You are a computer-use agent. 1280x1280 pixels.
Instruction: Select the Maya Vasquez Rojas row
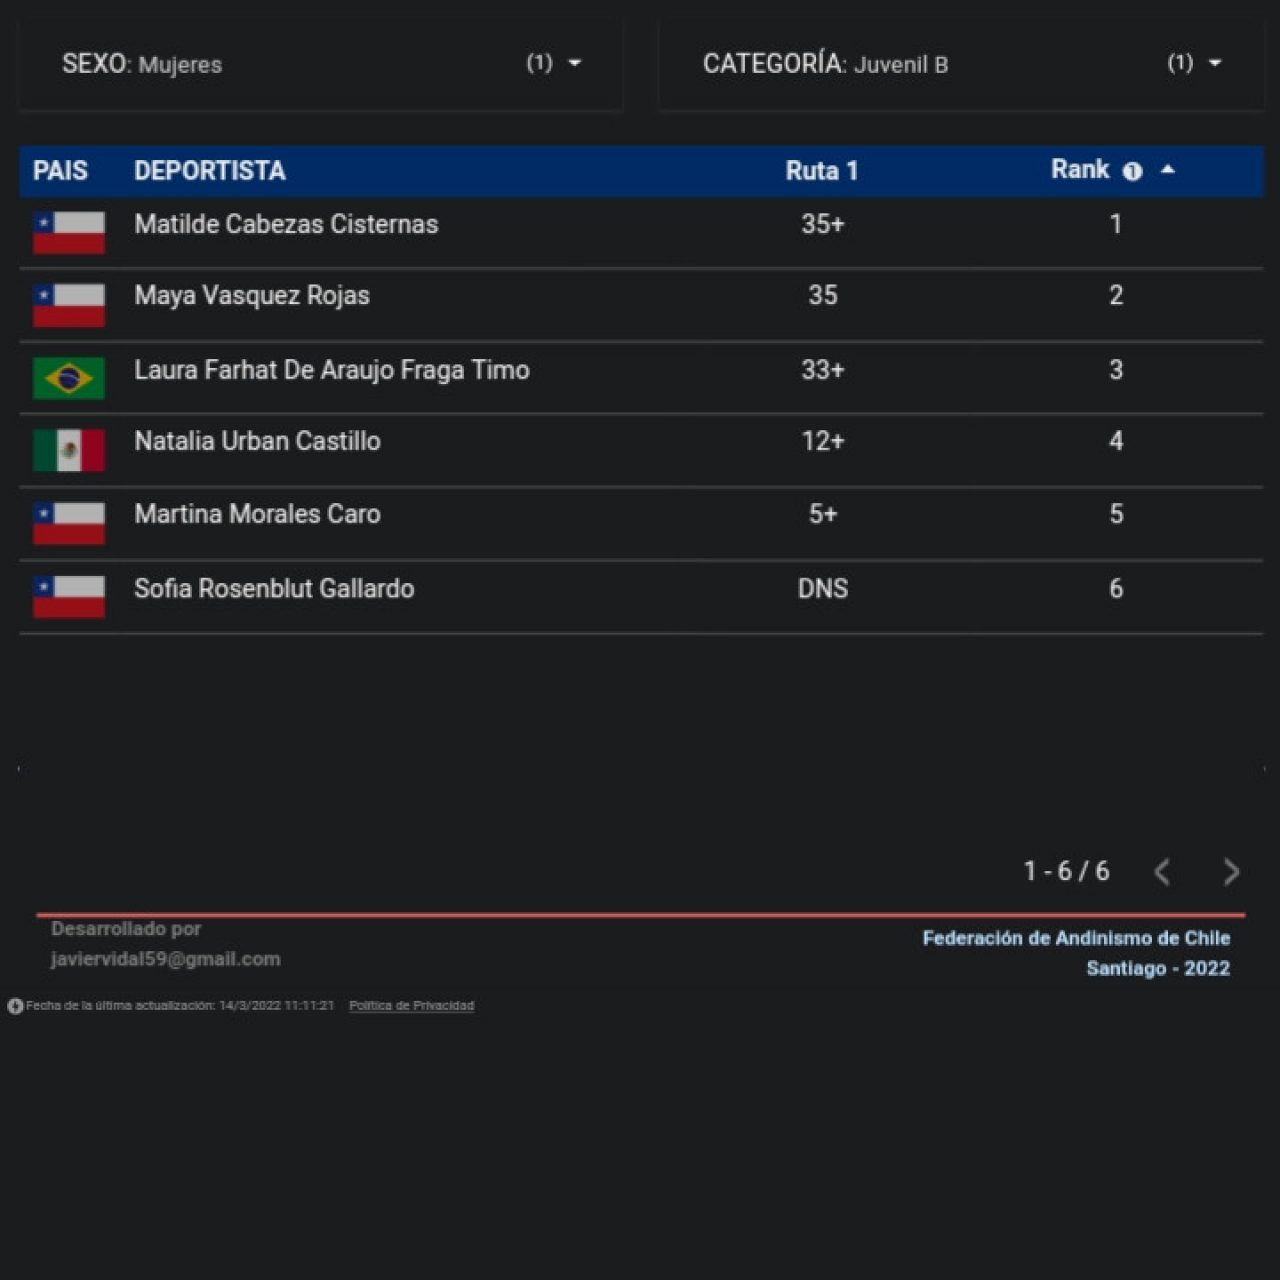(252, 296)
